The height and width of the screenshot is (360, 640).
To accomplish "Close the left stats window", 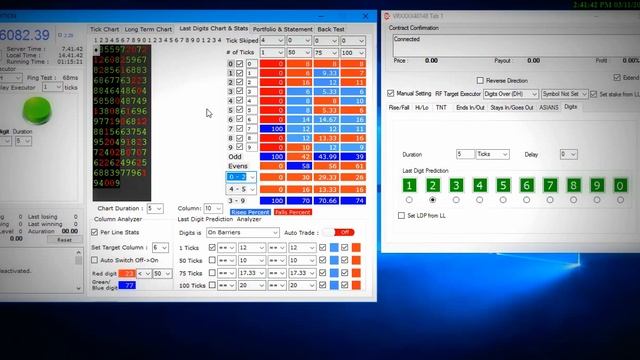I will (365, 16).
